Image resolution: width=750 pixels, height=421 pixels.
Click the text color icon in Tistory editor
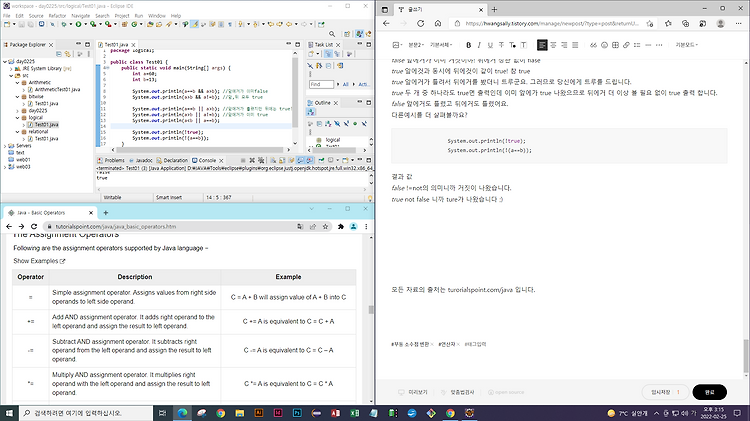pos(512,45)
